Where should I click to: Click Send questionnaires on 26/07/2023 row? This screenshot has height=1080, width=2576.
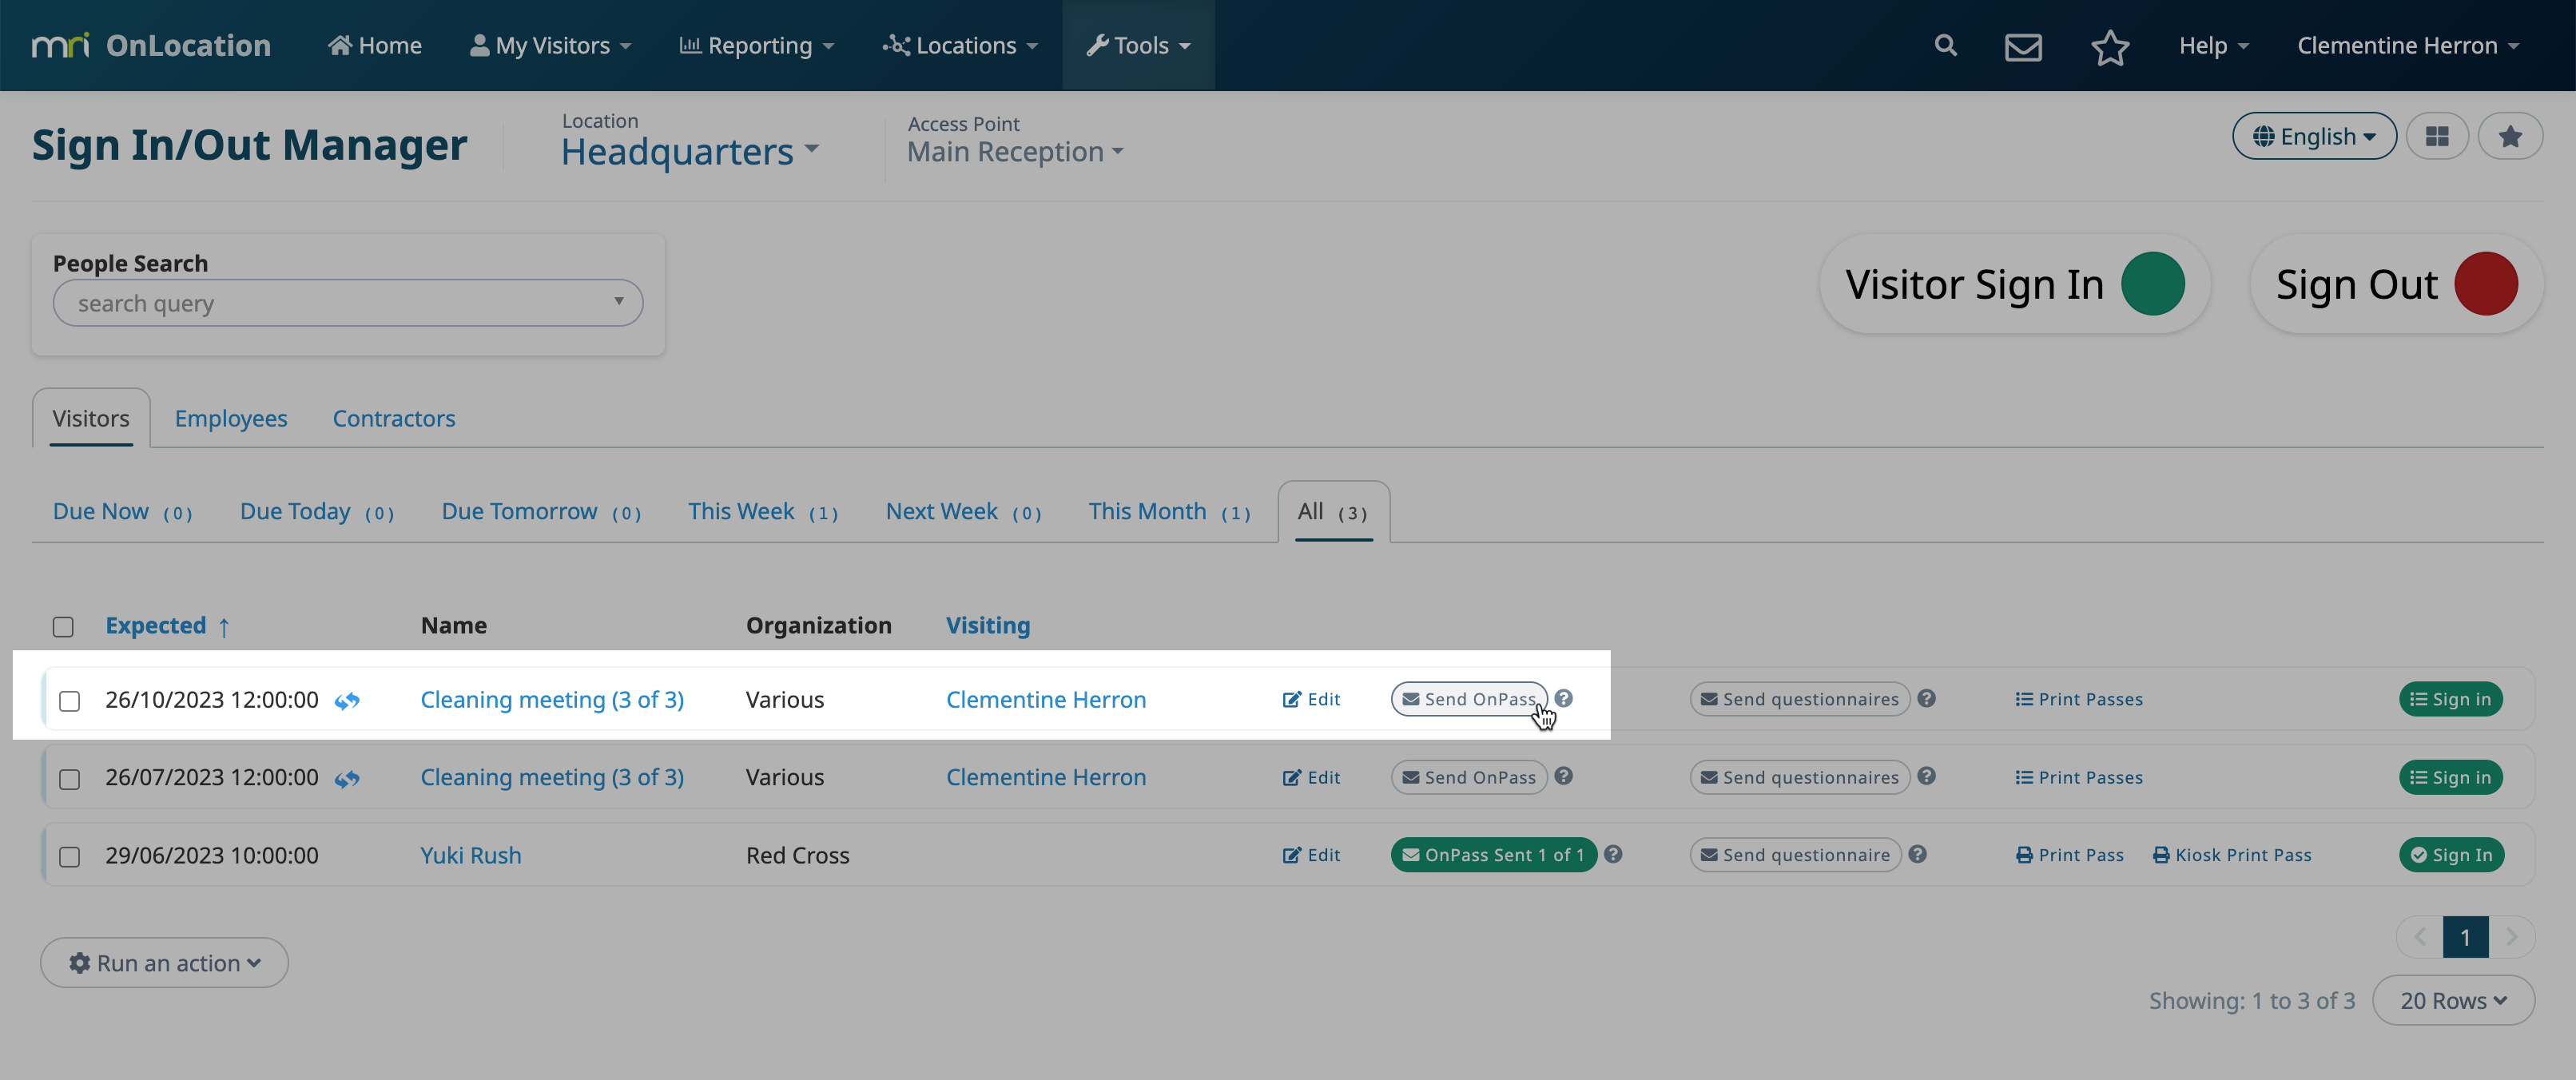coord(1800,777)
